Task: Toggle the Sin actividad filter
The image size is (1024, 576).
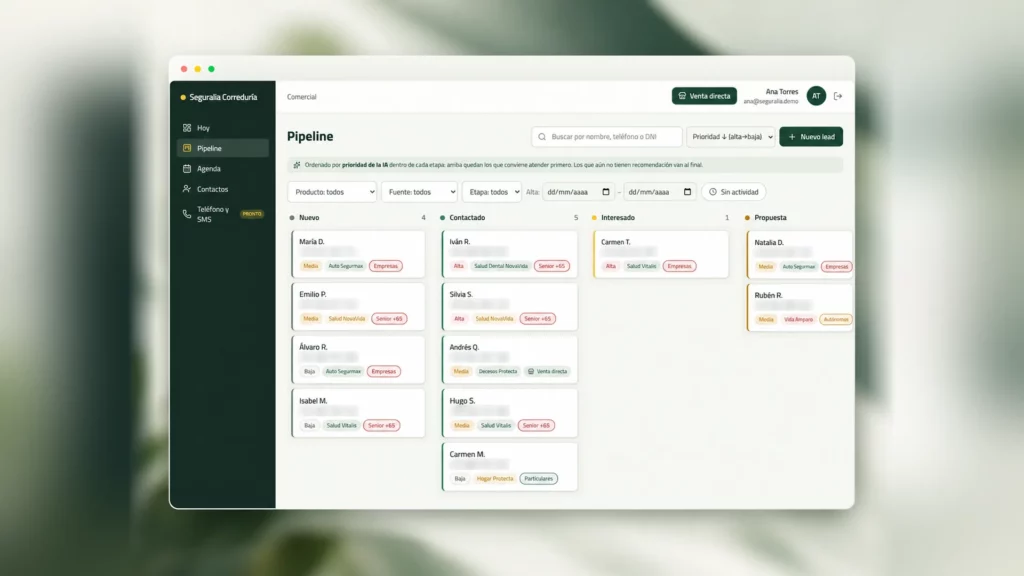Action: pyautogui.click(x=733, y=192)
